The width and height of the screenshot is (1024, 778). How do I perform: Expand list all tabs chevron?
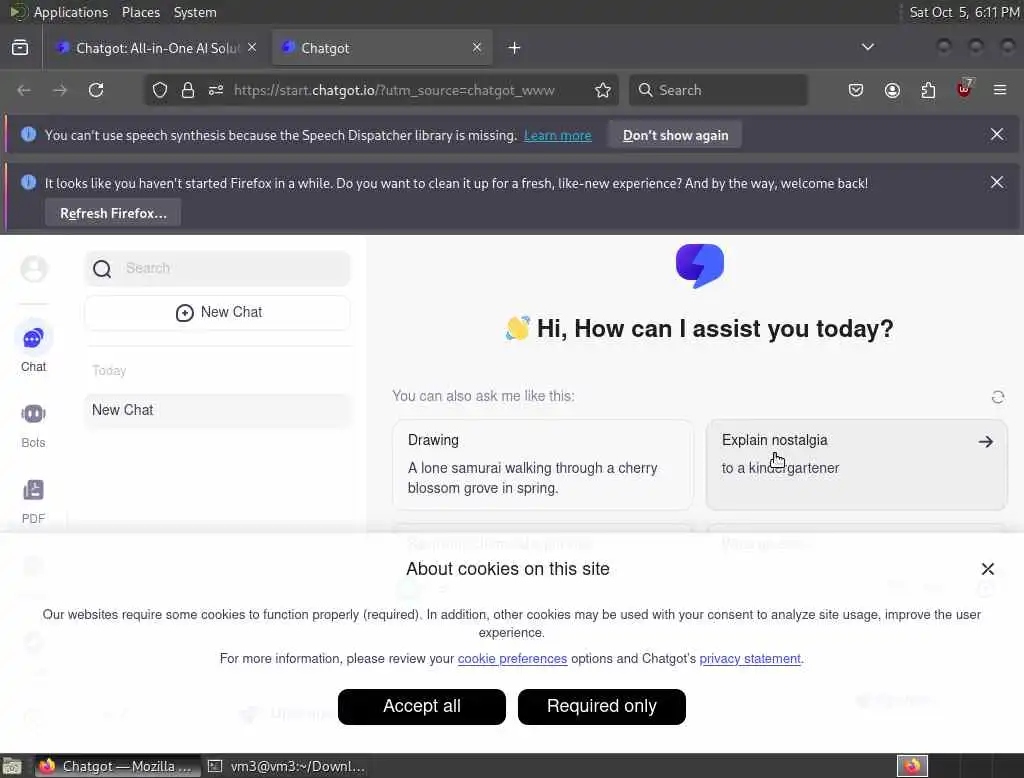[868, 47]
